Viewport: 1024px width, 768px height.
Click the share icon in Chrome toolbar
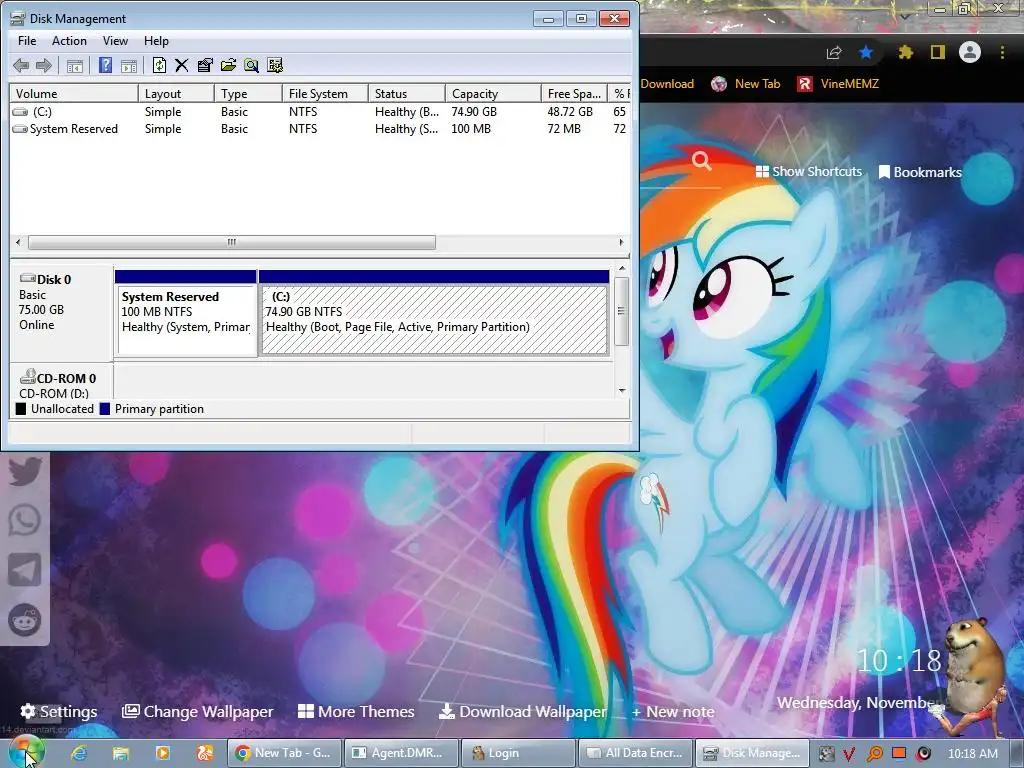(834, 53)
